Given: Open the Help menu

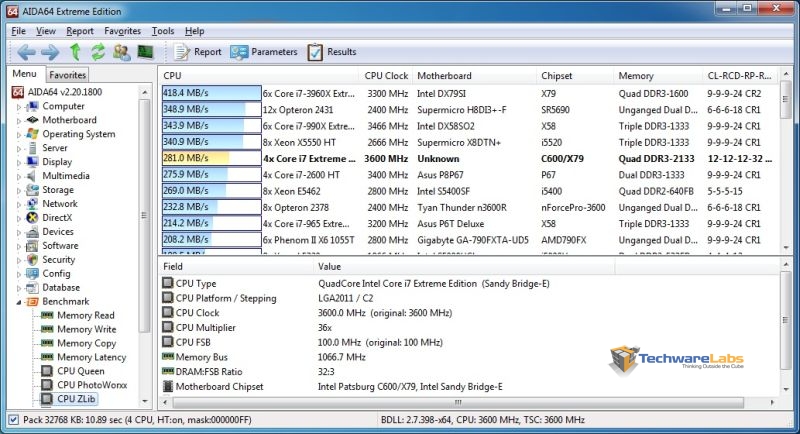Looking at the screenshot, I should (x=194, y=31).
